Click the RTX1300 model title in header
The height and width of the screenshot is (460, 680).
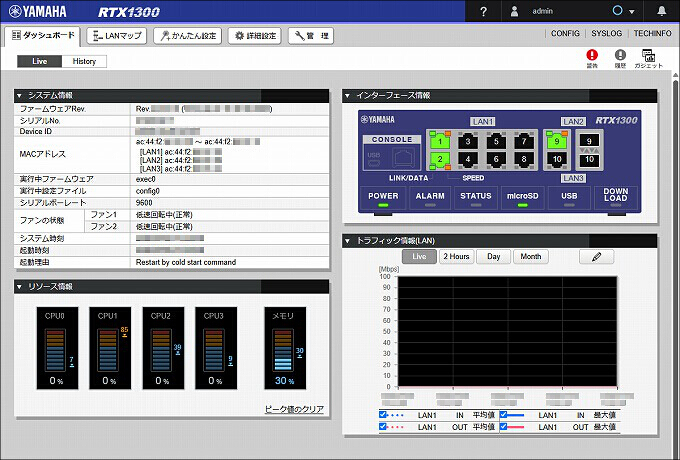129,12
